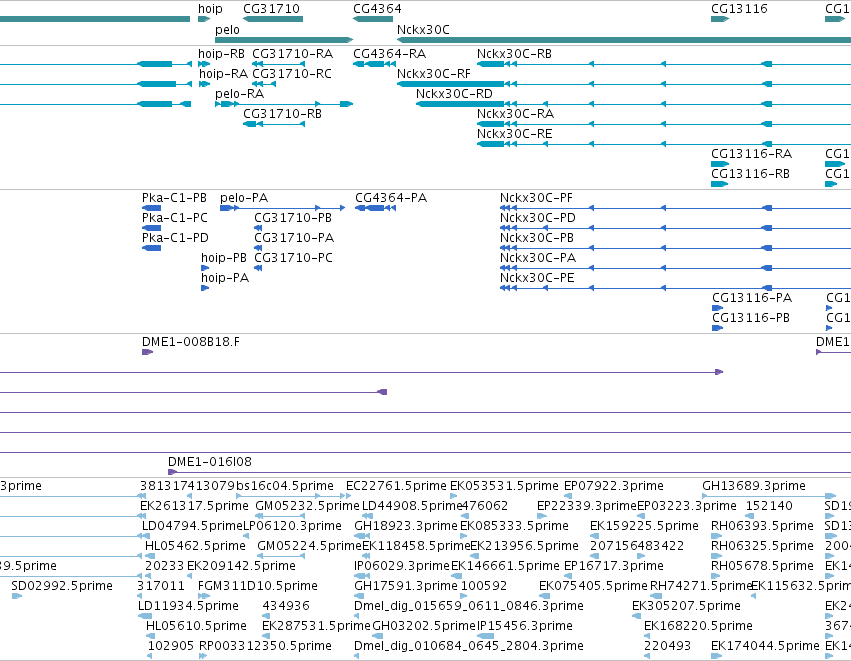Open the HL05610.5prime EST label

(x=196, y=627)
